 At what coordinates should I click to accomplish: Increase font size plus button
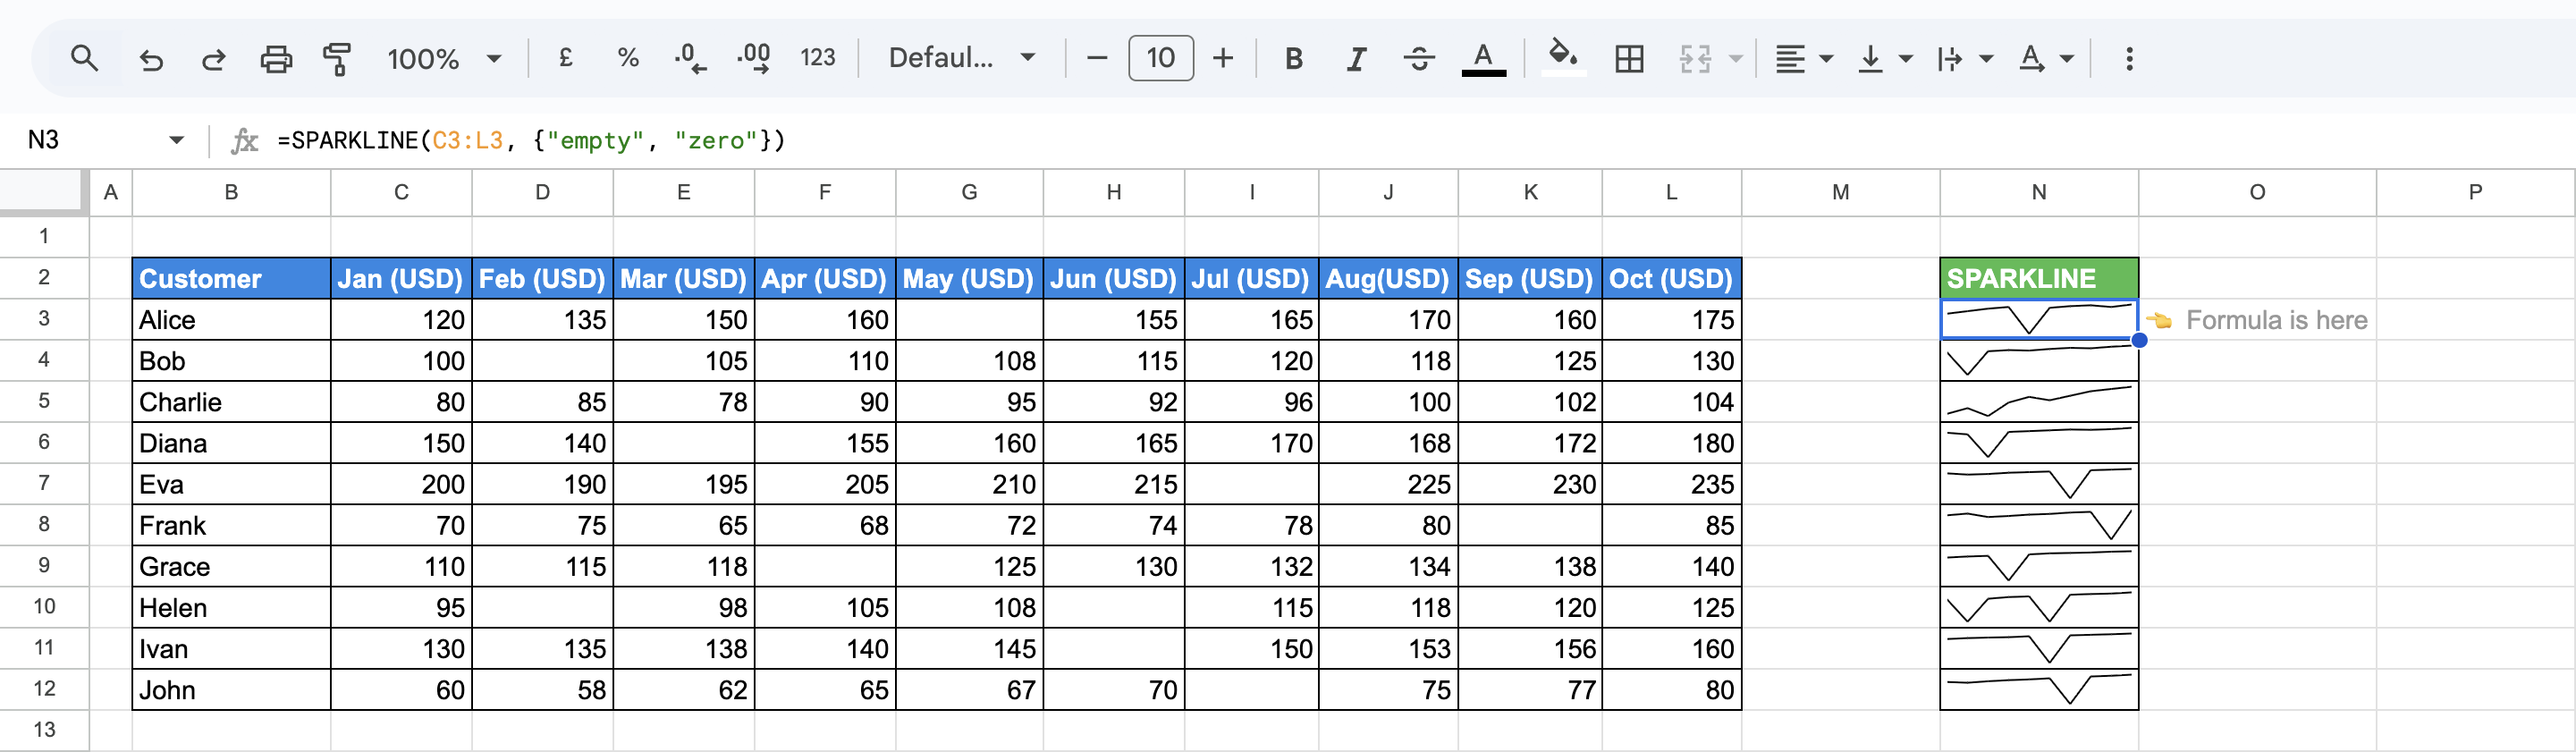tap(1222, 58)
